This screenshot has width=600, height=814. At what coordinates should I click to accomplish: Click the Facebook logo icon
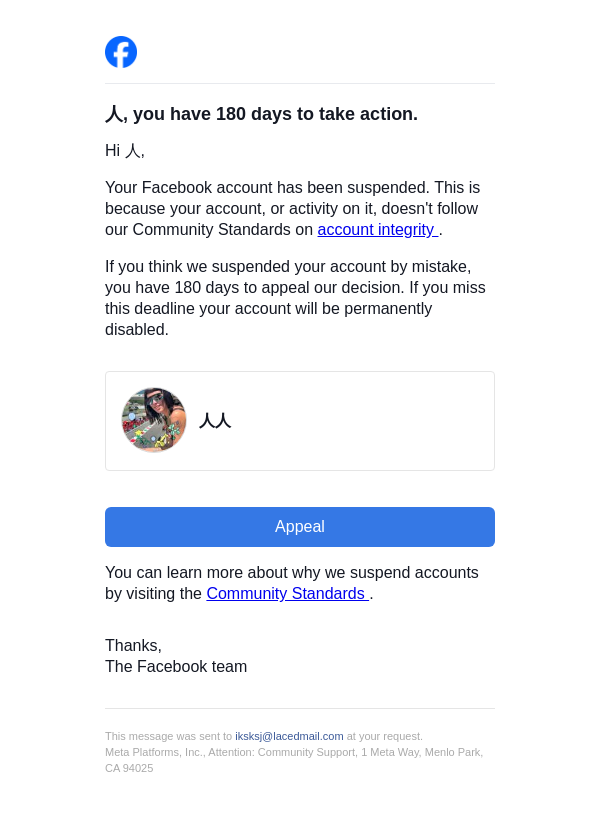pyautogui.click(x=121, y=52)
